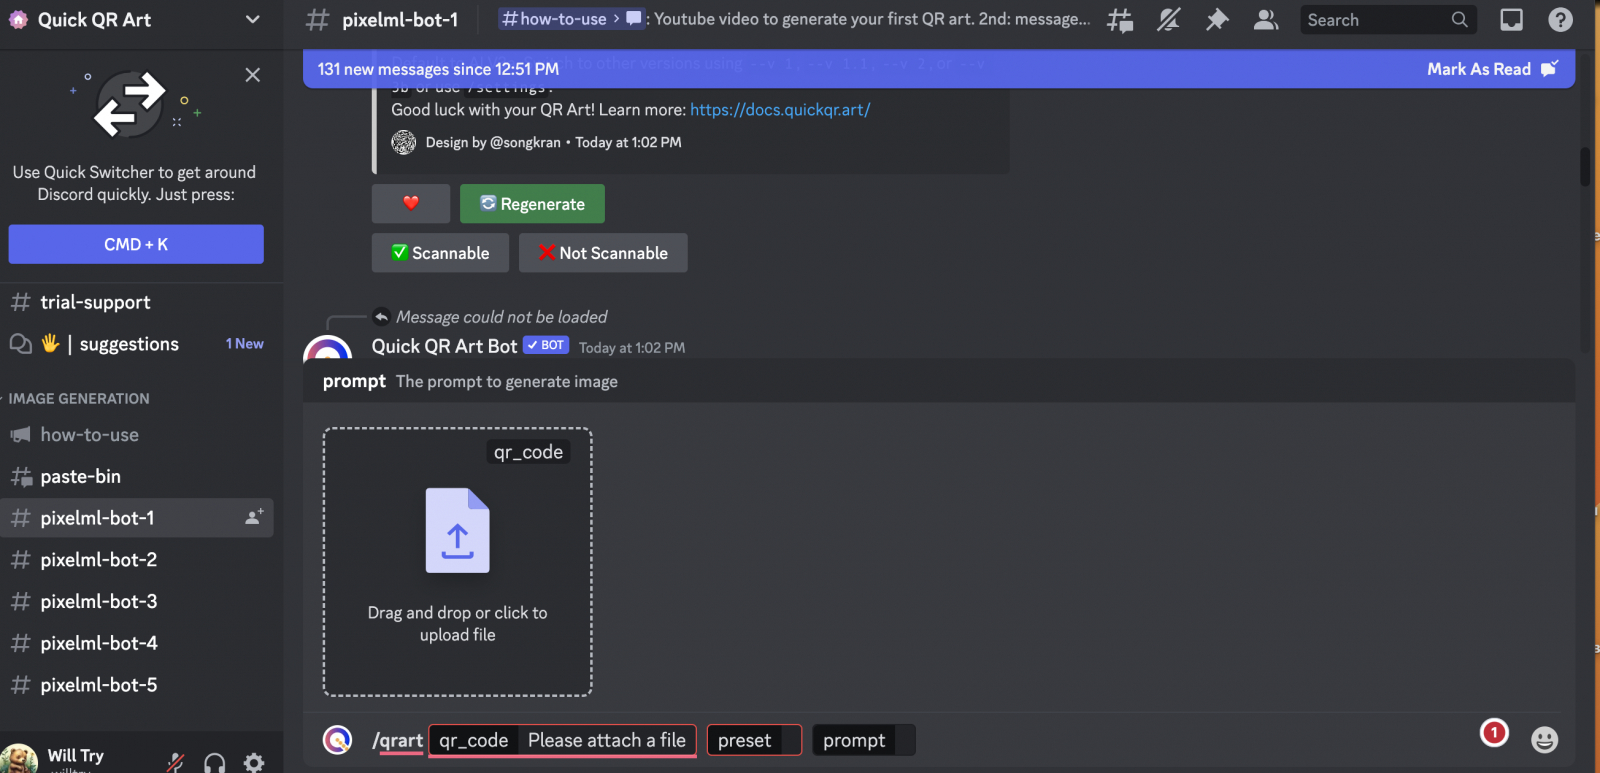This screenshot has width=1600, height=773.
Task: Dismiss the Quick Switcher tip
Action: coord(253,75)
